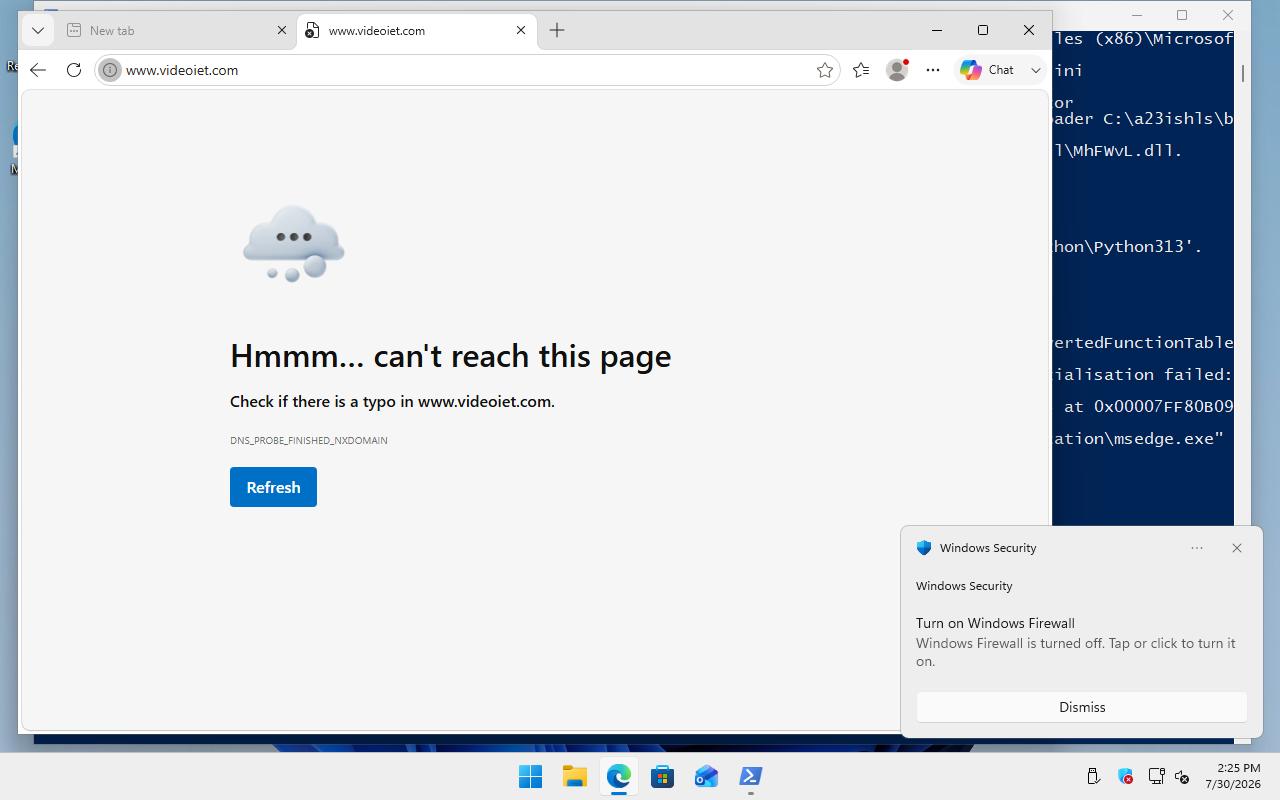
Task: Add this page to favorites star icon
Action: click(x=825, y=70)
